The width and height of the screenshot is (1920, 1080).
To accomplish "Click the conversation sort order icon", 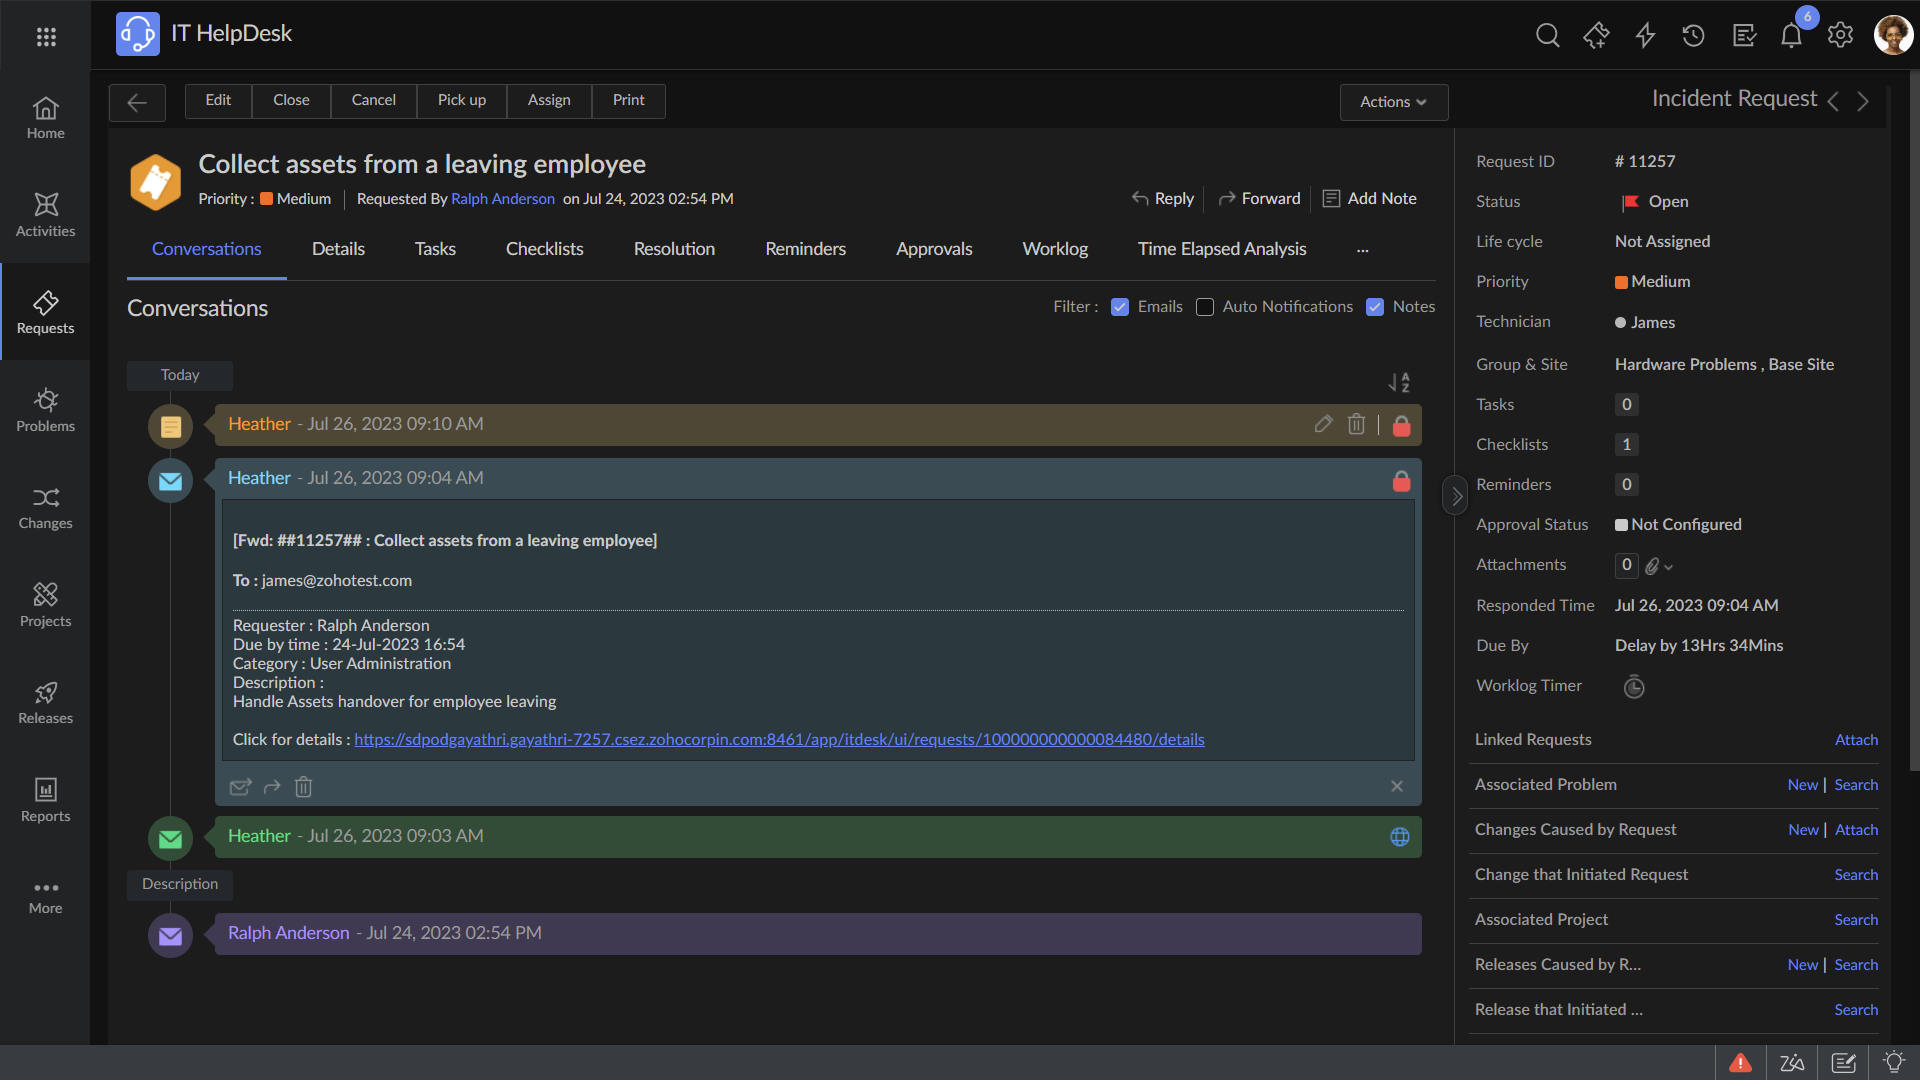I will (x=1399, y=382).
